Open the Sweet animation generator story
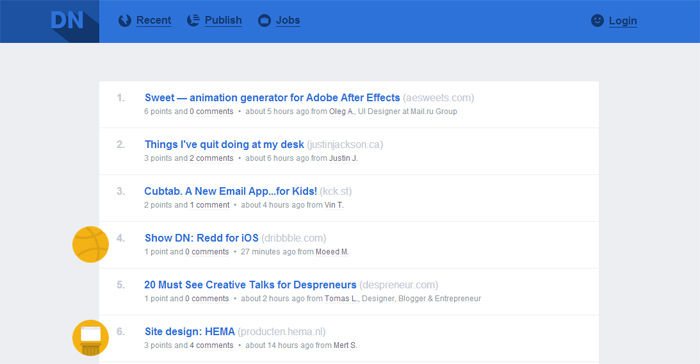This screenshot has width=700, height=364. click(x=272, y=98)
